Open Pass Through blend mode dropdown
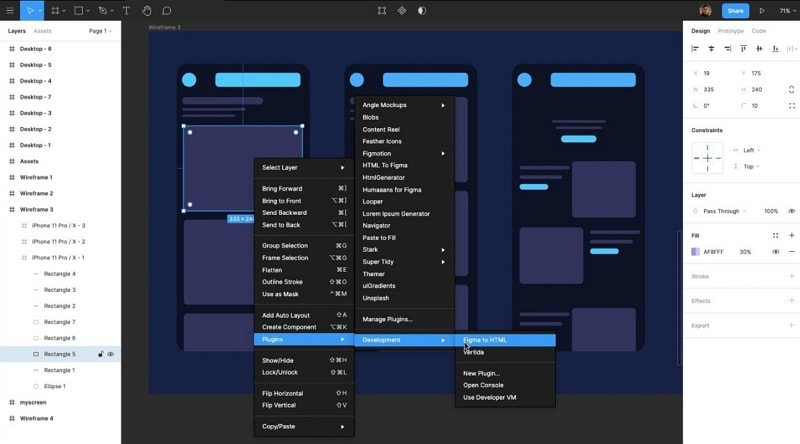Image resolution: width=800 pixels, height=444 pixels. pos(724,211)
